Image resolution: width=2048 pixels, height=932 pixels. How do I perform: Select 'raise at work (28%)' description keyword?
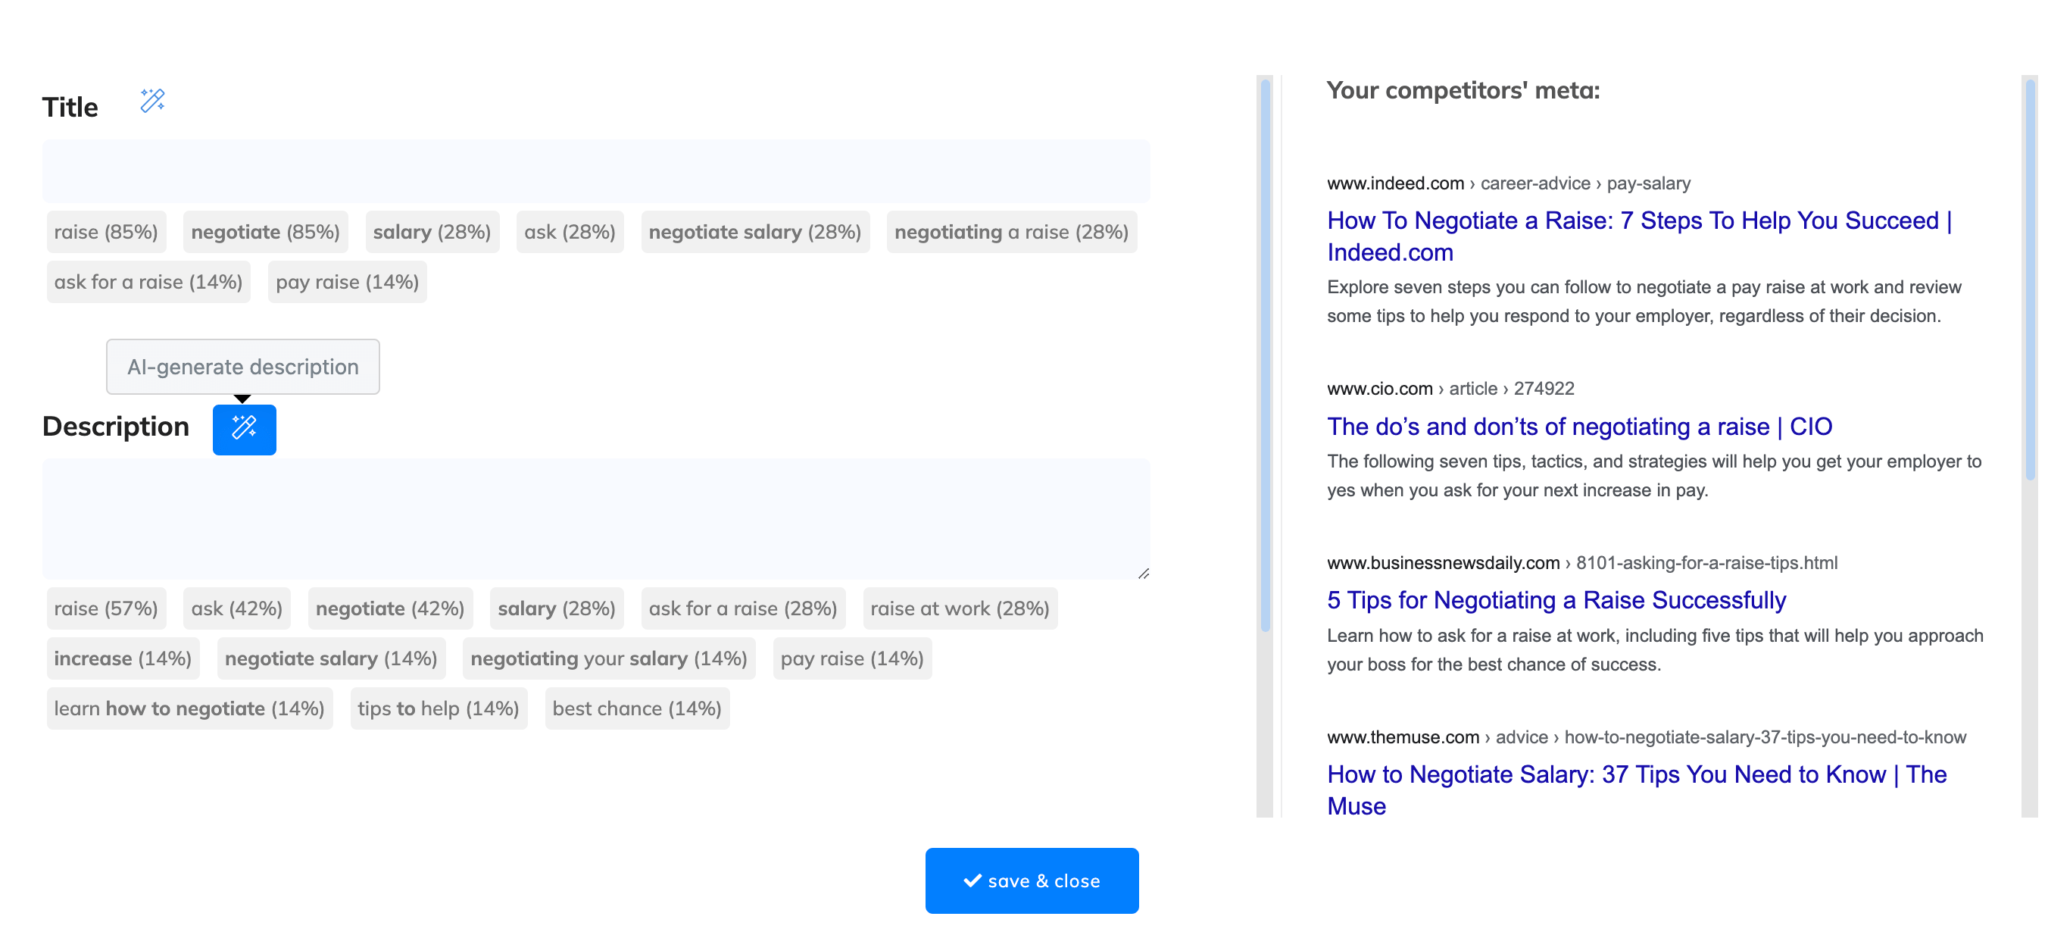tap(959, 609)
